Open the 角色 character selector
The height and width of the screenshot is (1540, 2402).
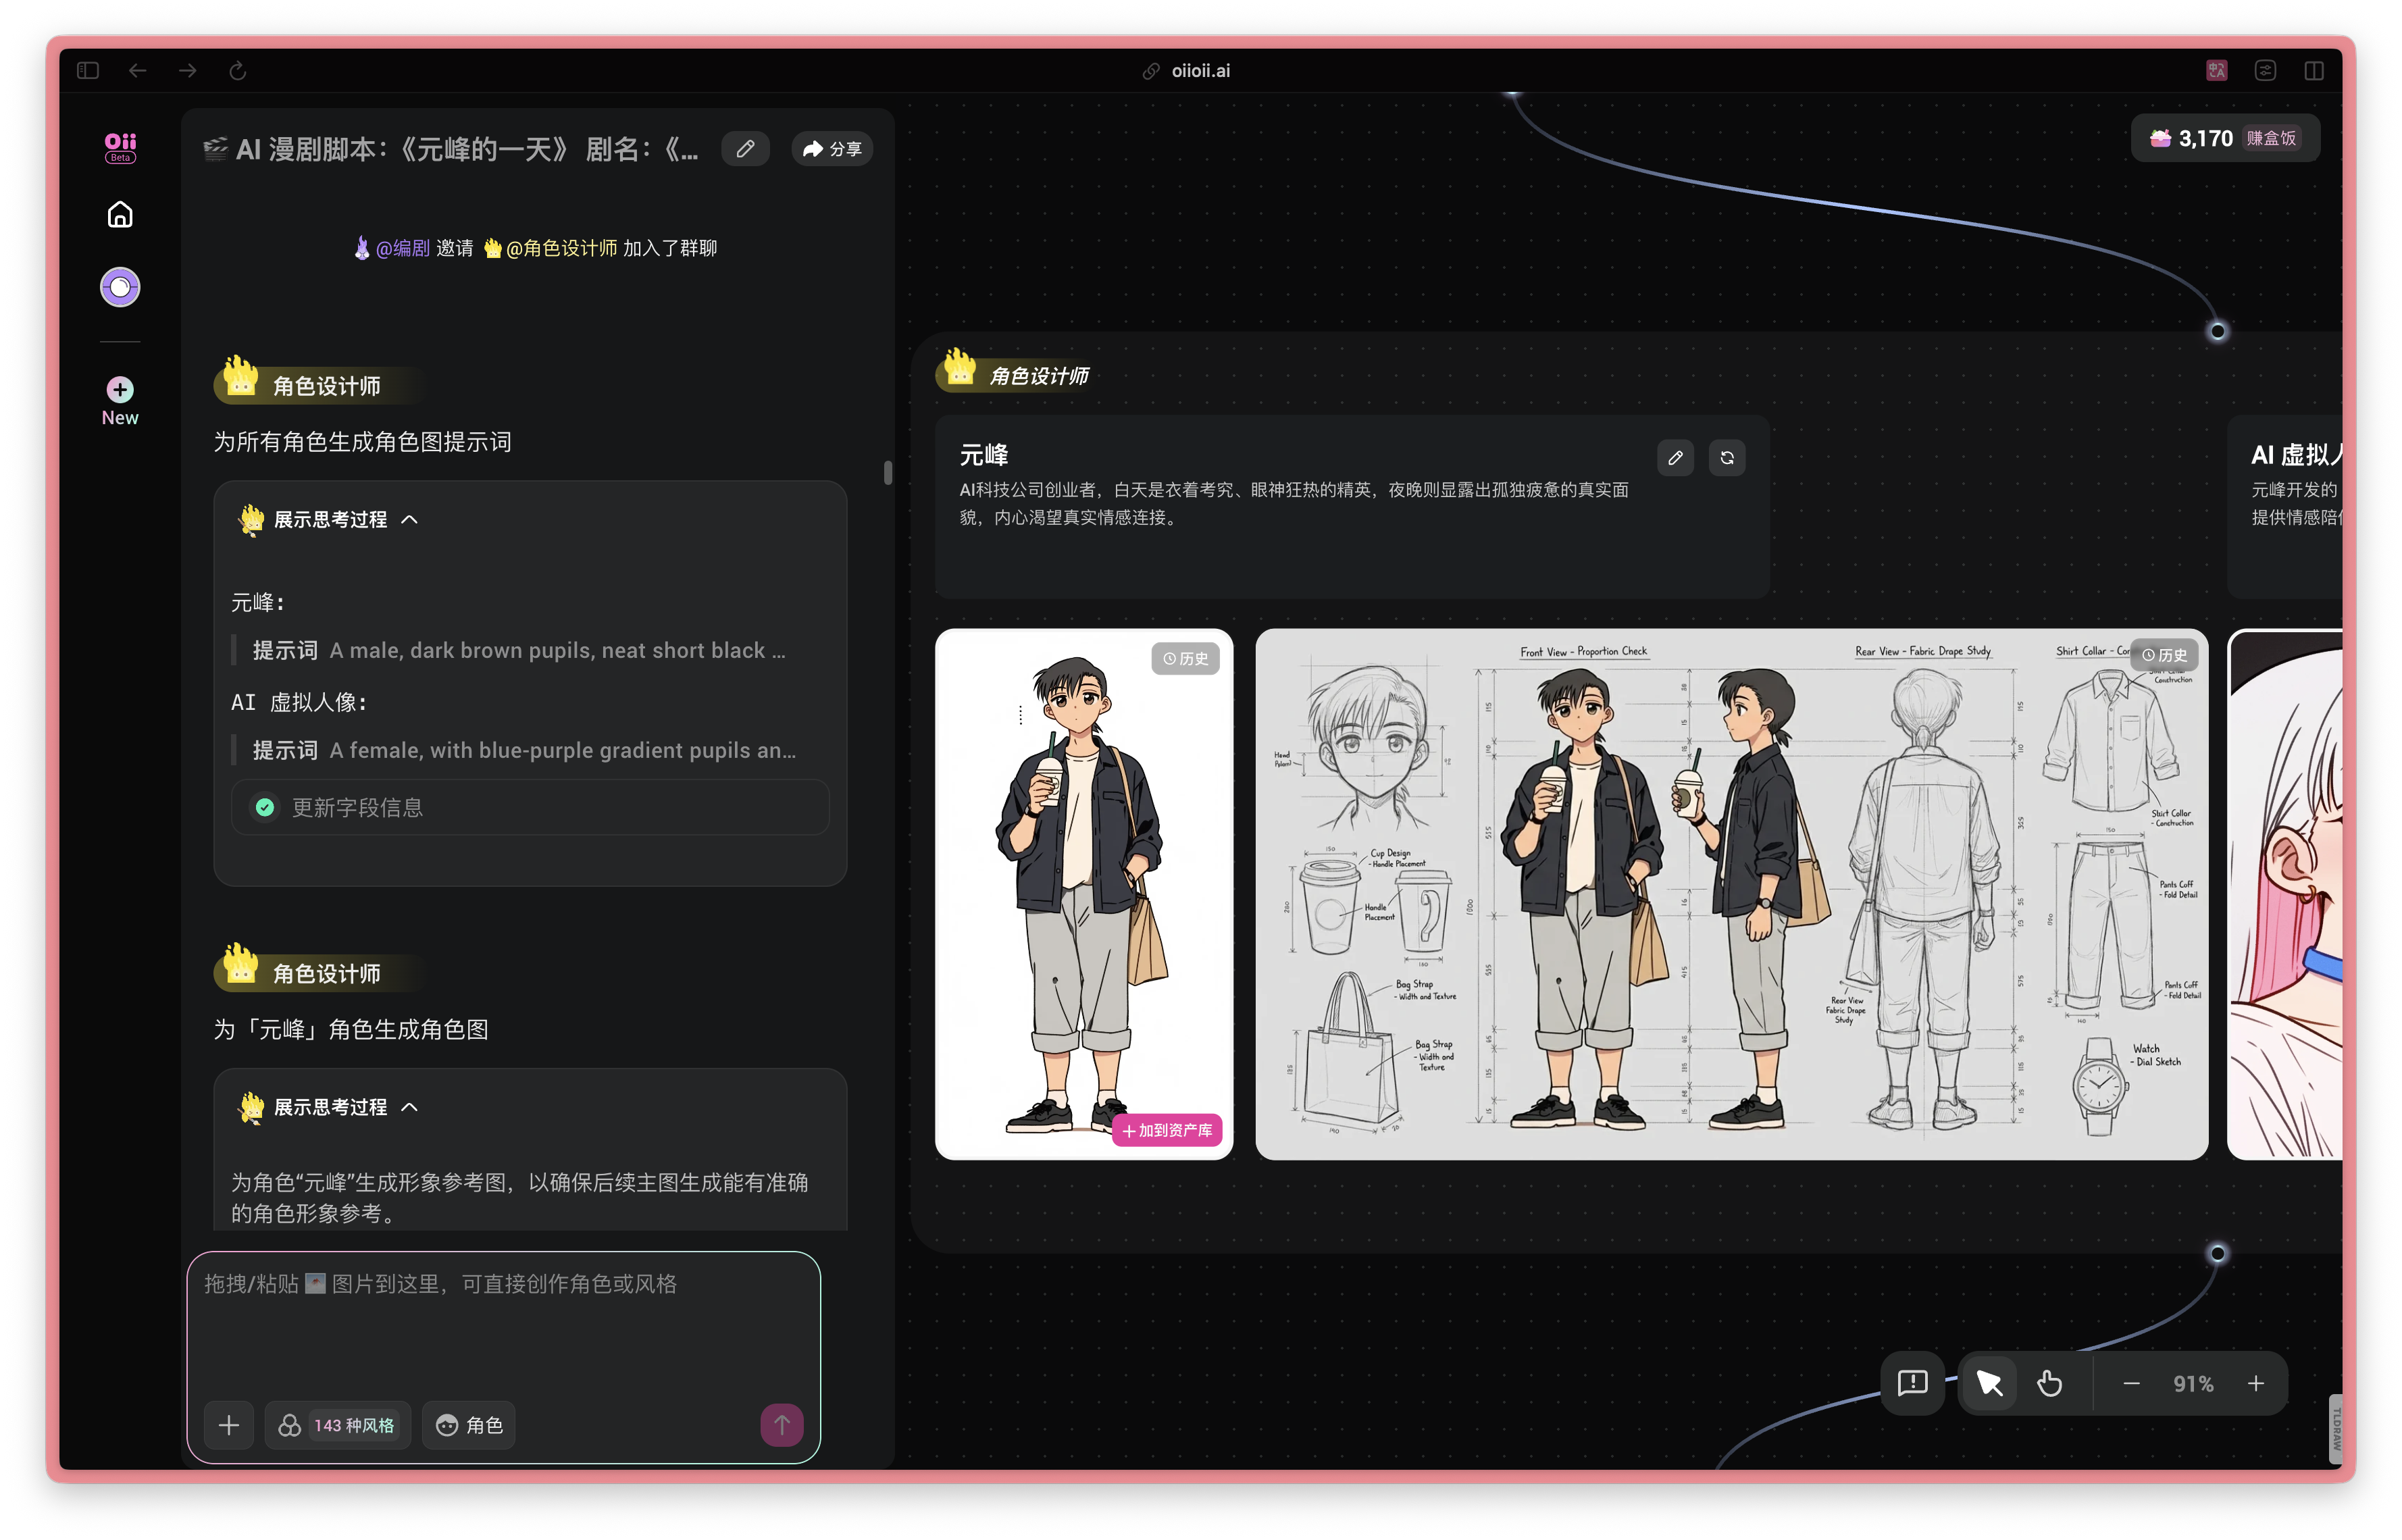[469, 1425]
